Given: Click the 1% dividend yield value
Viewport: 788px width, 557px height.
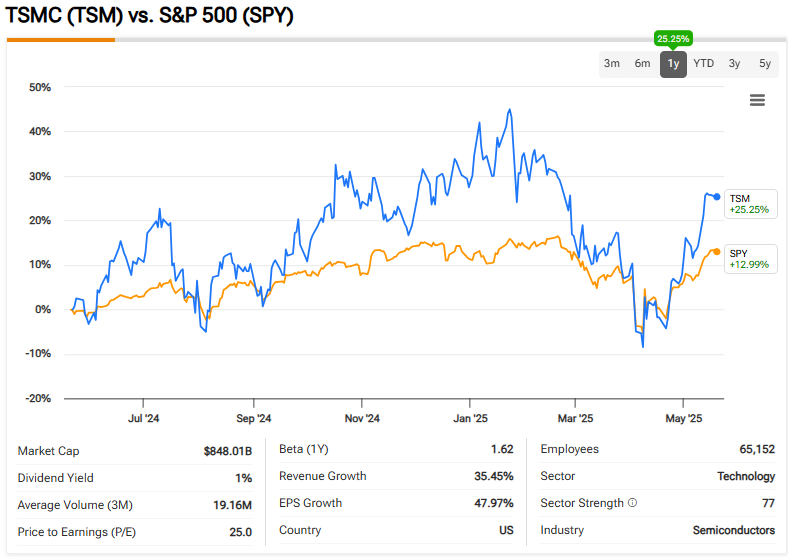Looking at the screenshot, I should pyautogui.click(x=244, y=478).
